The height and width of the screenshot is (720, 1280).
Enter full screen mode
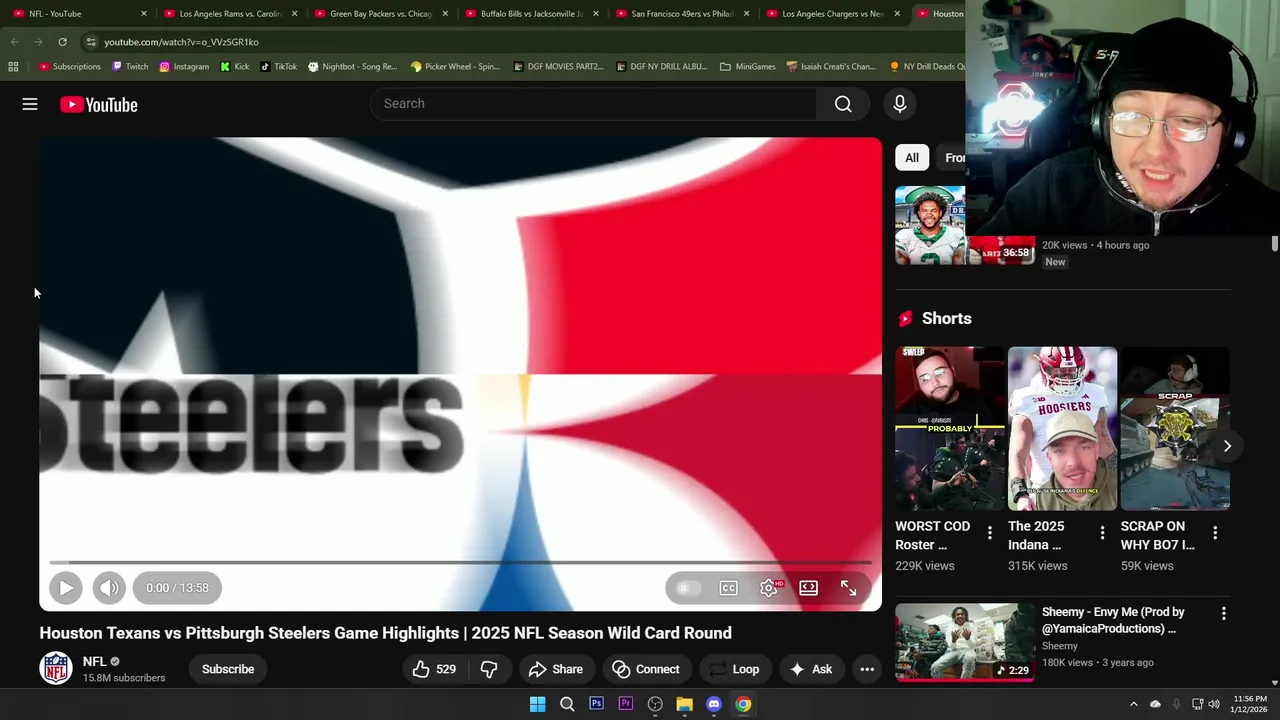click(x=848, y=588)
